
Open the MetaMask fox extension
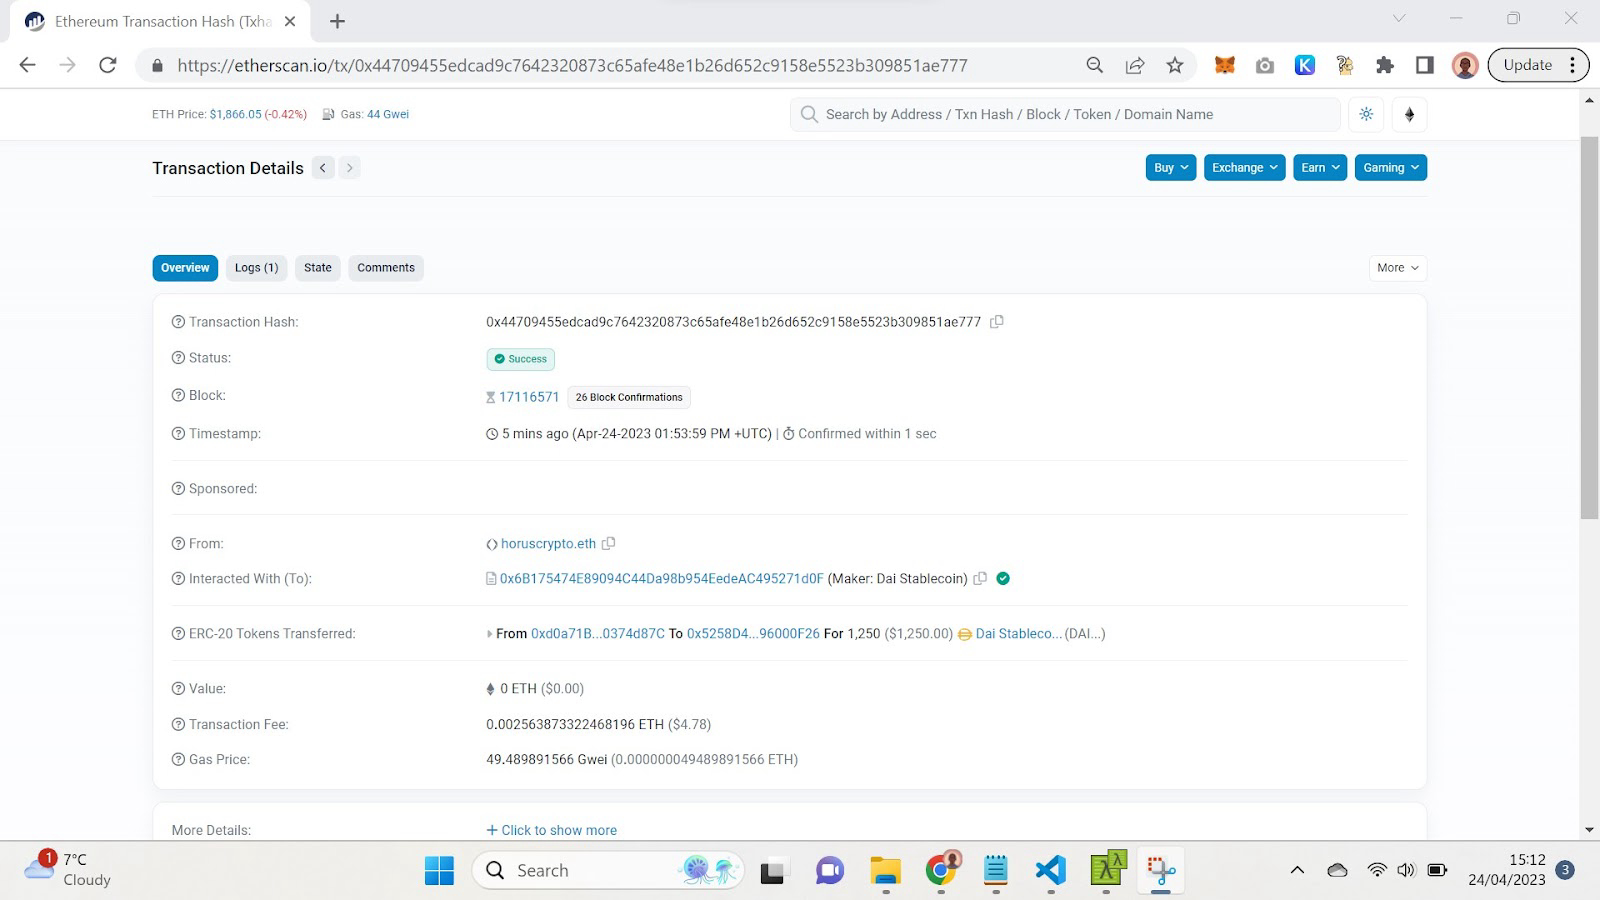pyautogui.click(x=1224, y=65)
